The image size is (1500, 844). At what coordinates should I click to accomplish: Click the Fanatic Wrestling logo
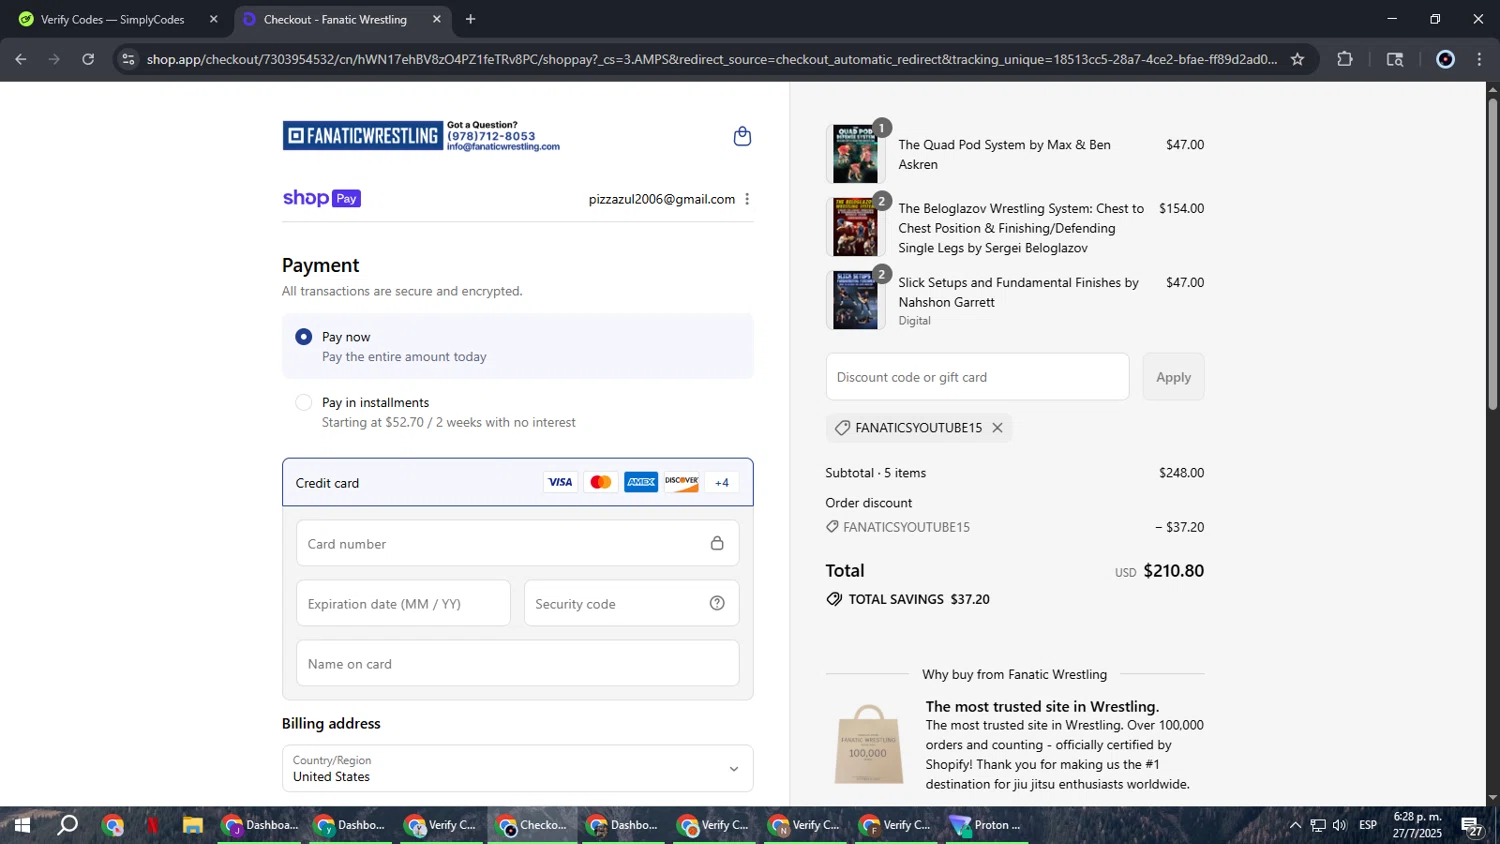point(362,136)
